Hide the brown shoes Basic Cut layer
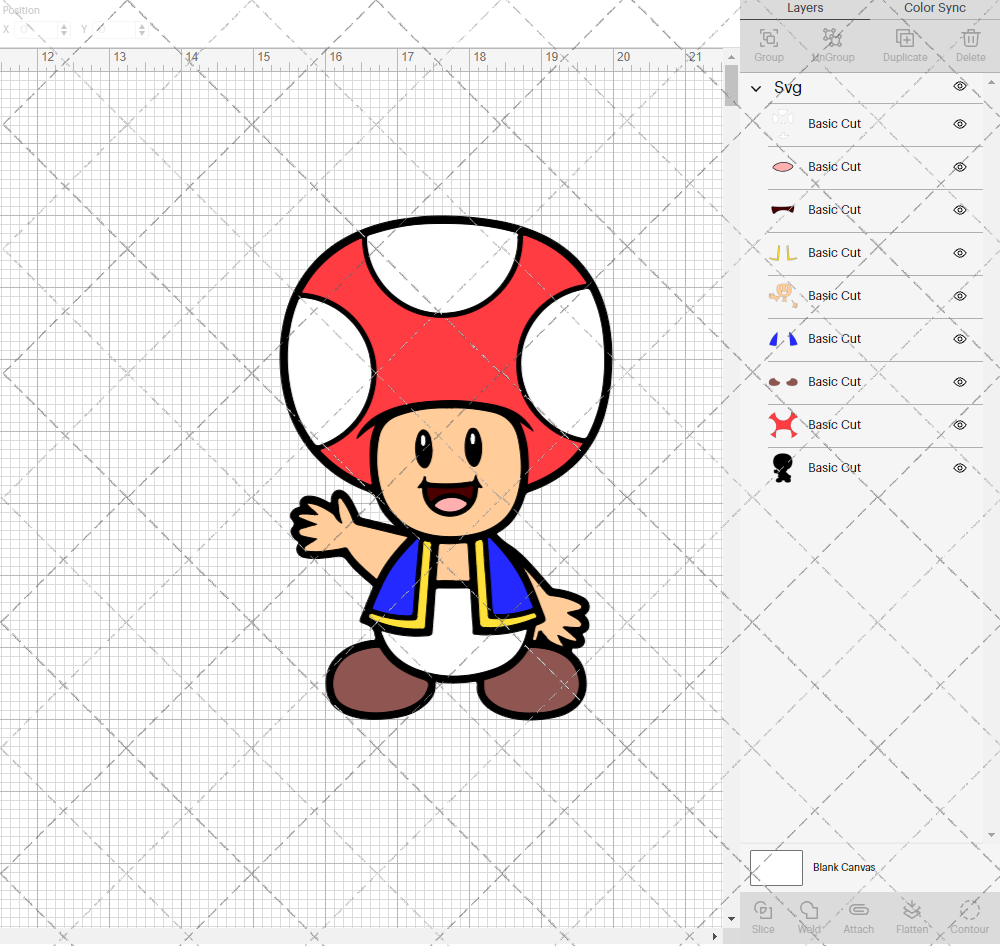This screenshot has height=946, width=1000. [960, 381]
